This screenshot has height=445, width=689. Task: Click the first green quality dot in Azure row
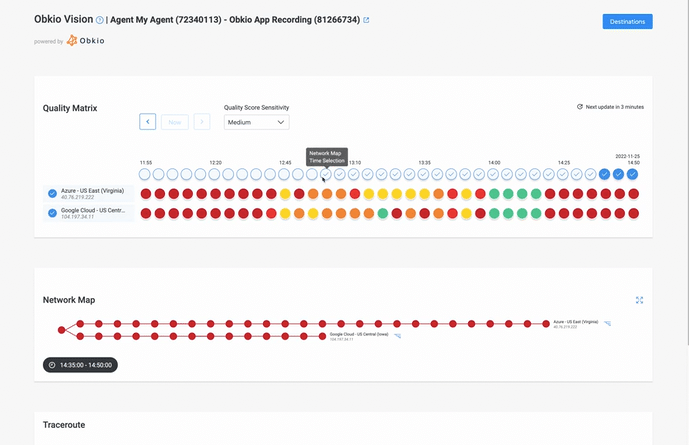(x=494, y=194)
